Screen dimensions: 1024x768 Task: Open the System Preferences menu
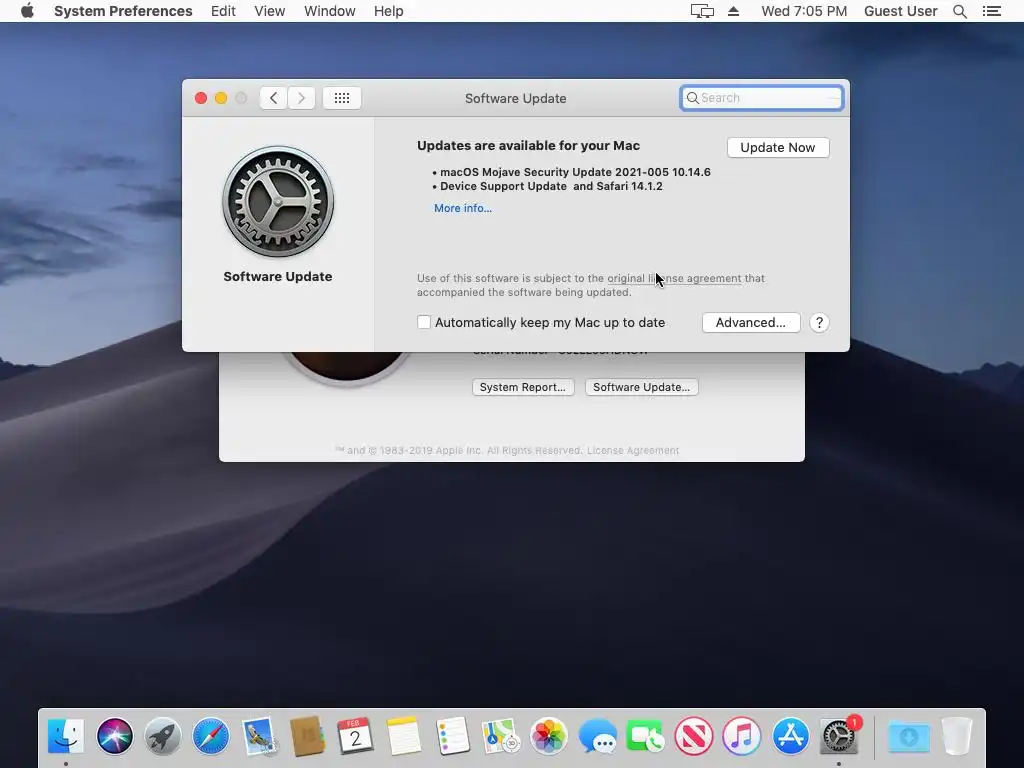pyautogui.click(x=123, y=11)
